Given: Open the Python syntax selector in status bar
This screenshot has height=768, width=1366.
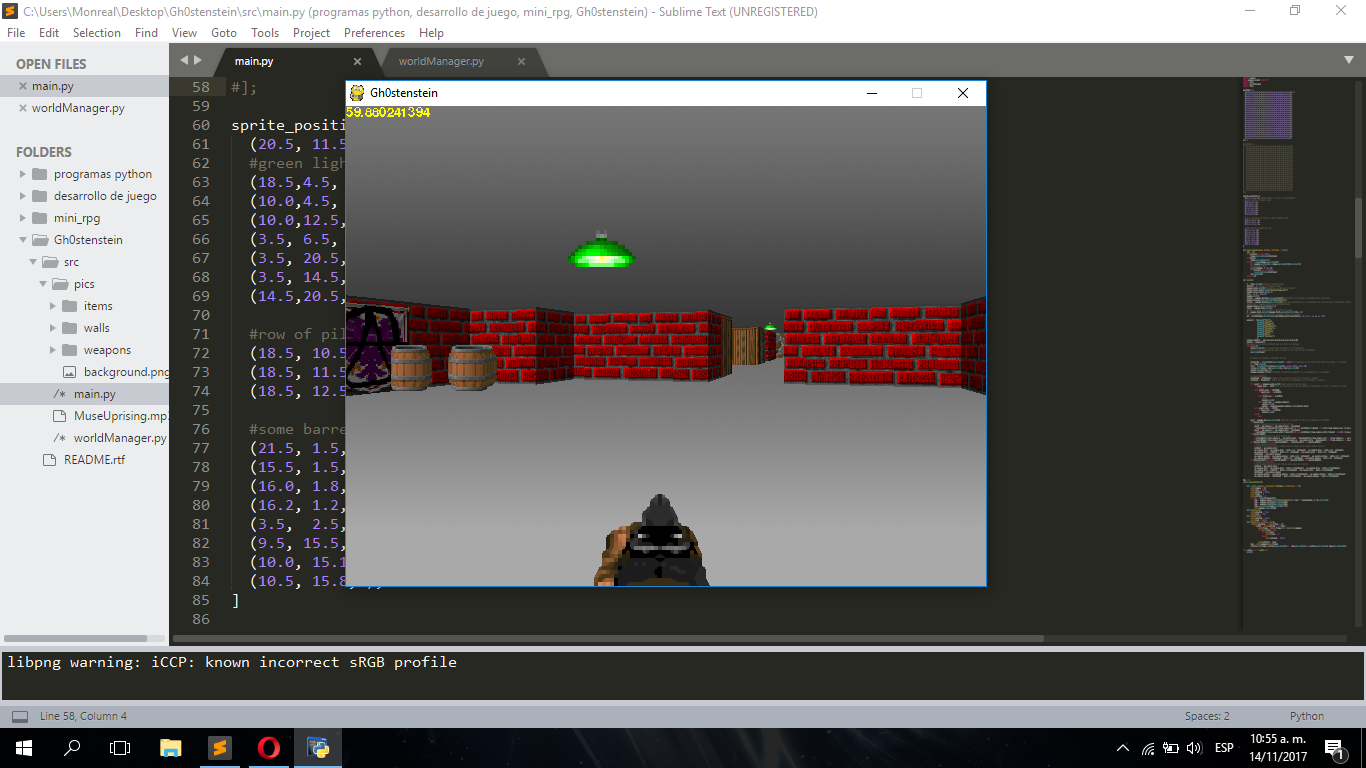Looking at the screenshot, I should click(1306, 716).
